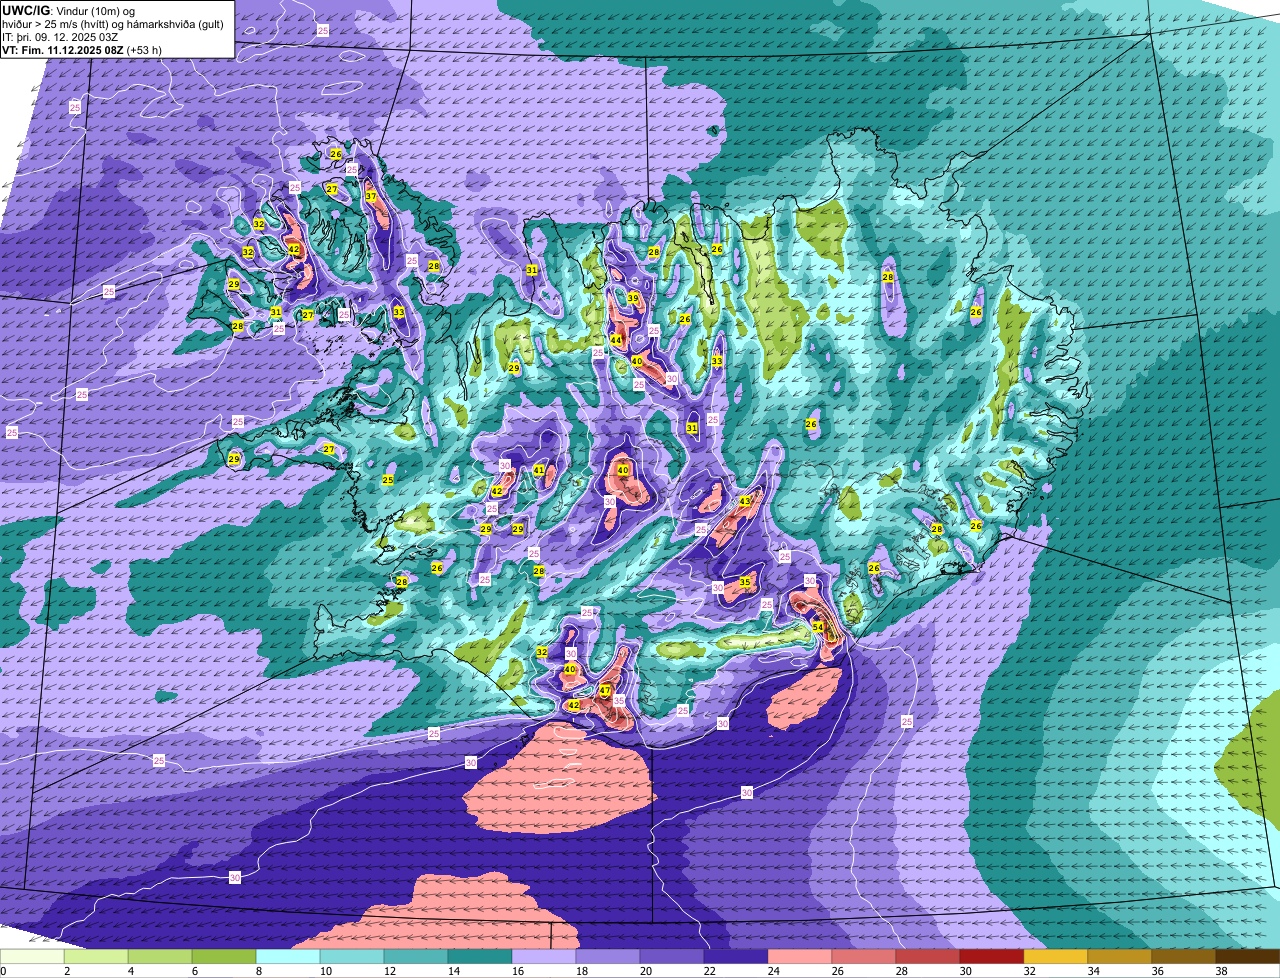Select the 18–20 m/s legend color swatch
Image resolution: width=1280 pixels, height=978 pixels.
pos(609,956)
